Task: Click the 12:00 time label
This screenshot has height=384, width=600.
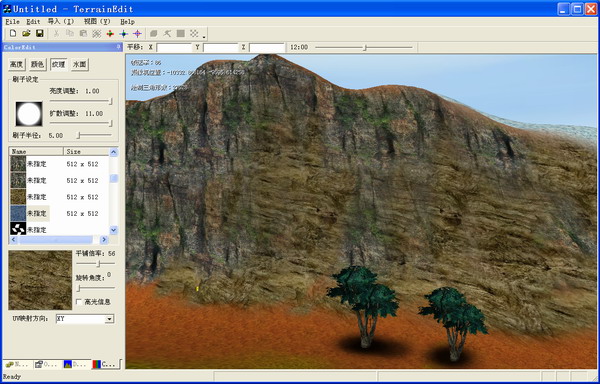Action: (299, 47)
